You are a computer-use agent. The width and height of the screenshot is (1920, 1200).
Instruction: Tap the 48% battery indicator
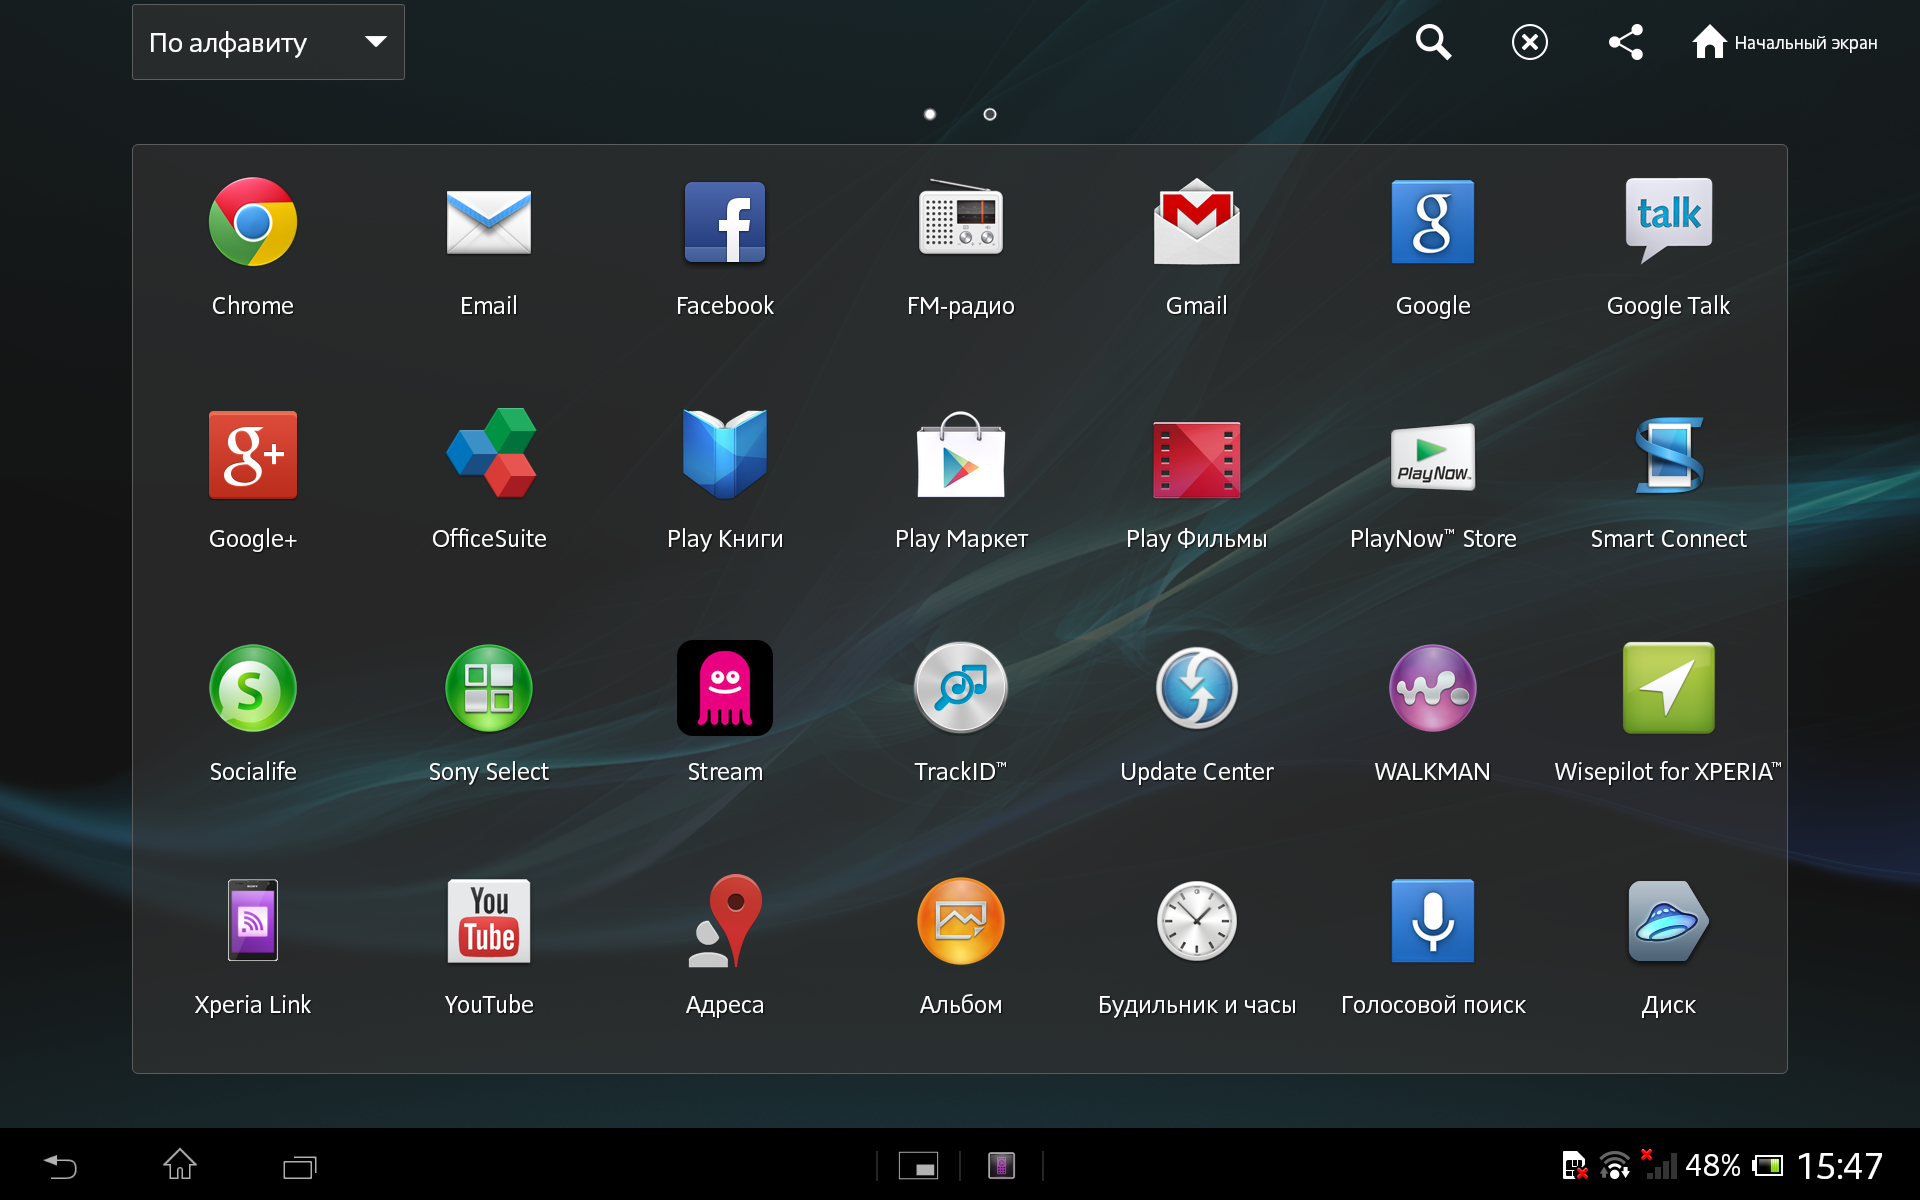[x=1733, y=1166]
